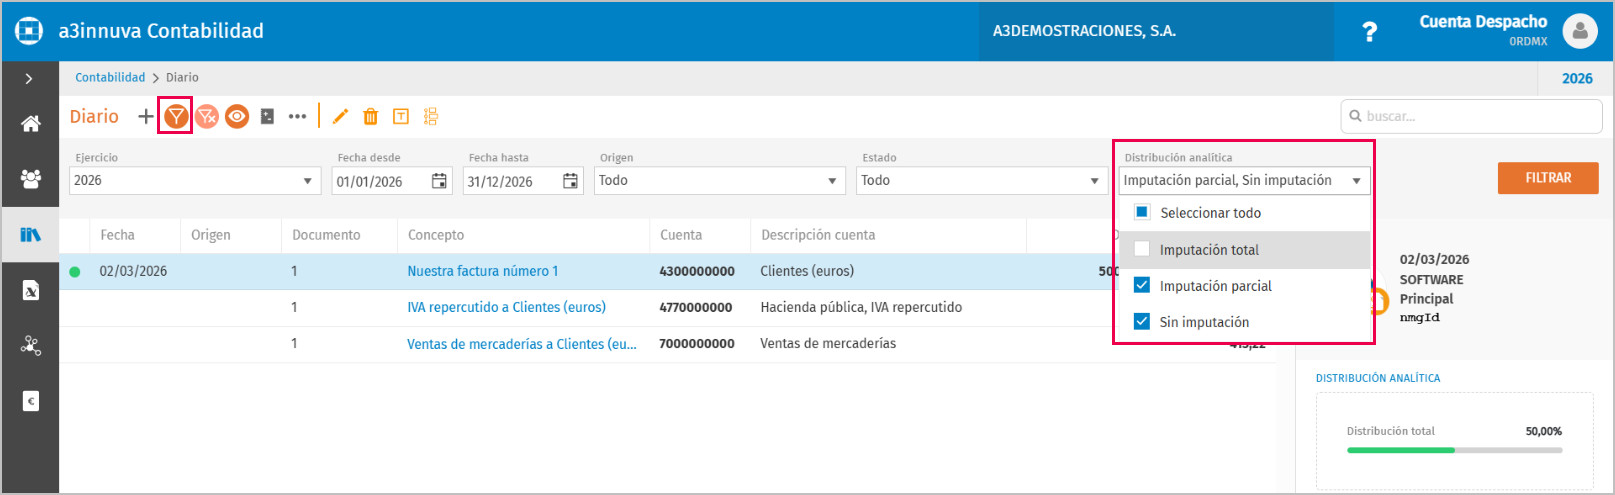Open the Excel document sidebar icon
Viewport: 1615px width, 495px height.
pyautogui.click(x=31, y=290)
